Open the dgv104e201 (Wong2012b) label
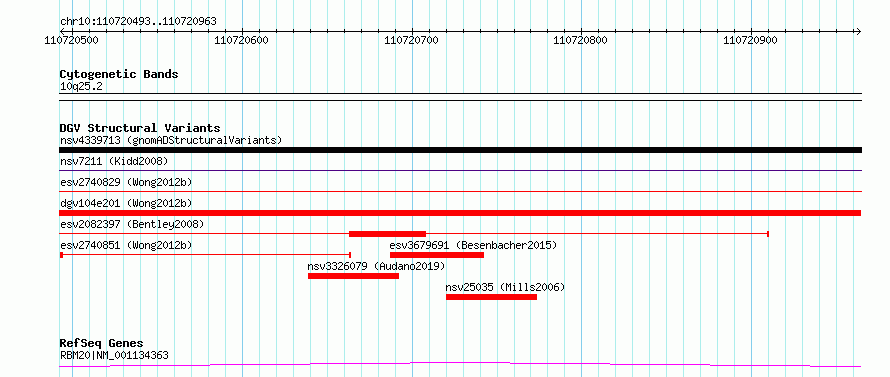 click(x=126, y=203)
